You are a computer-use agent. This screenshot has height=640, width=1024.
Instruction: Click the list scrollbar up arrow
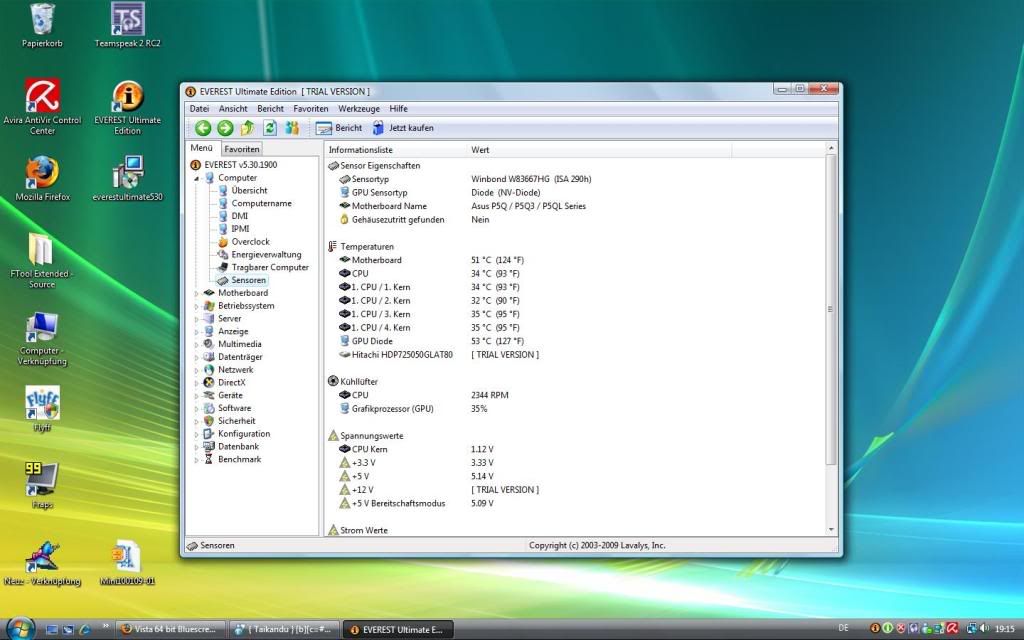[831, 148]
